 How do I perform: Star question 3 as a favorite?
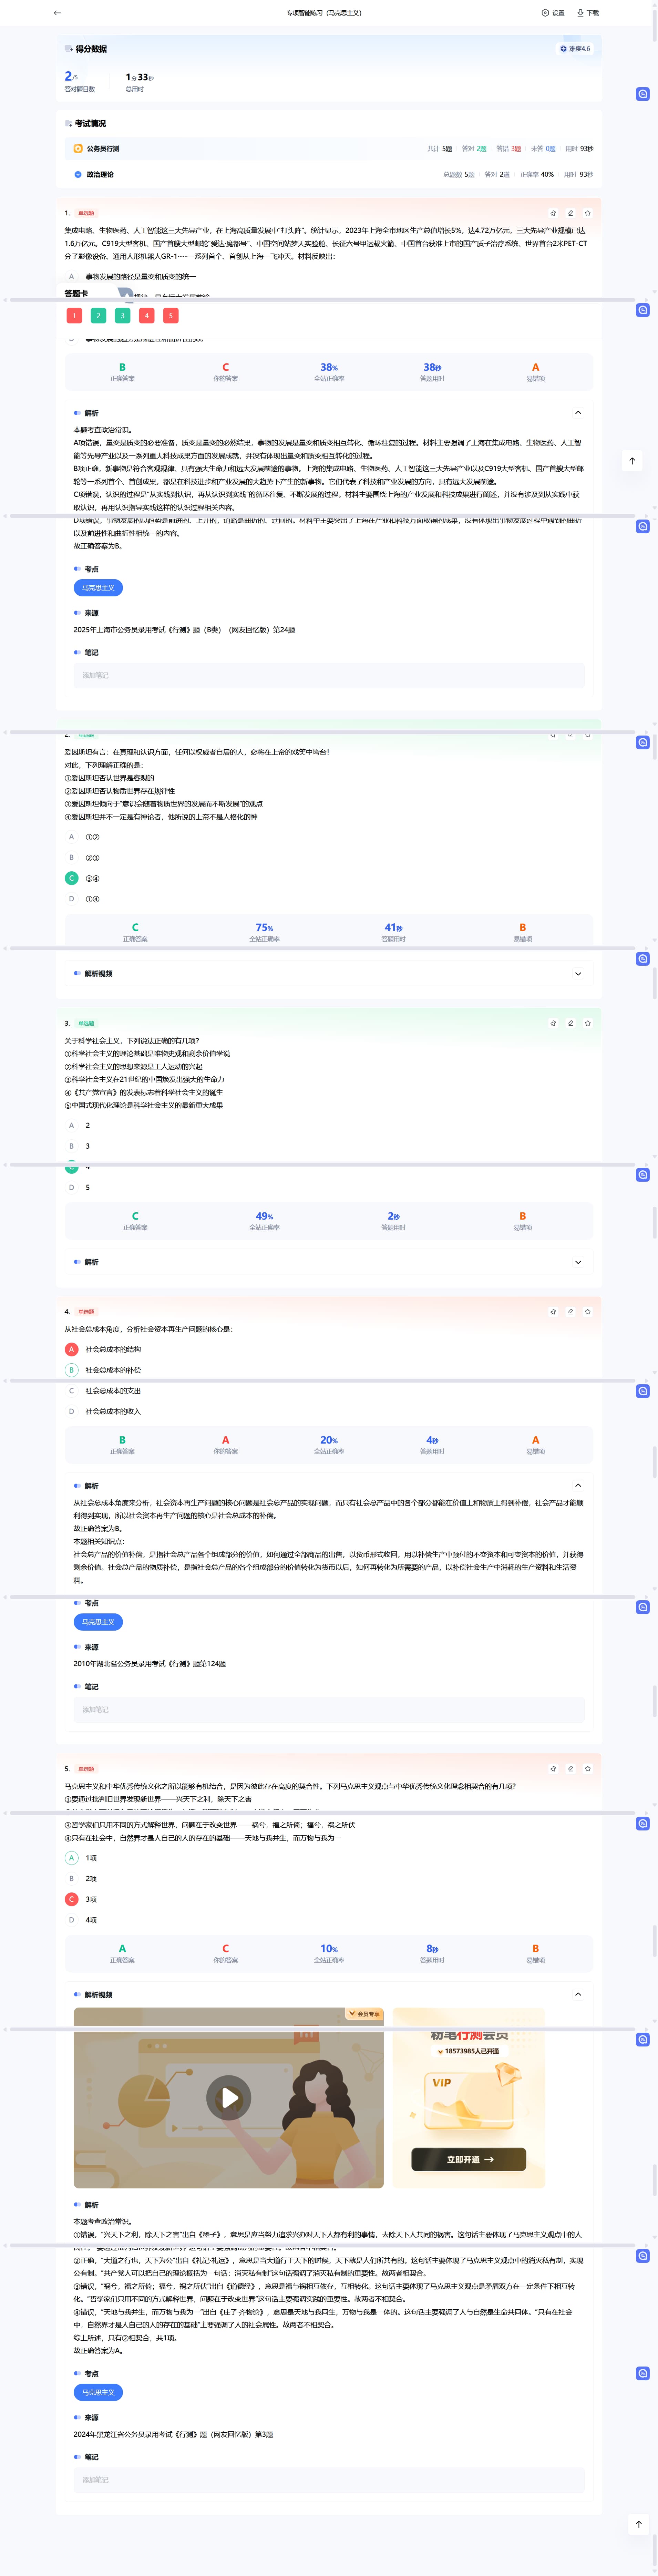(587, 1023)
